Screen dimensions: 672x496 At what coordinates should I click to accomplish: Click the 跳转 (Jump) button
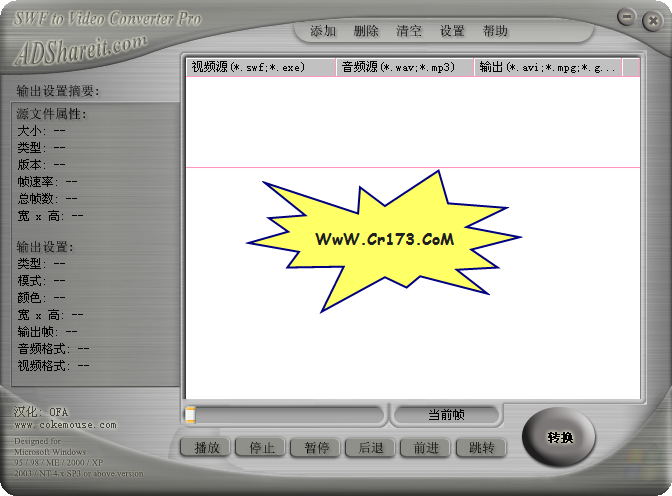pos(481,448)
